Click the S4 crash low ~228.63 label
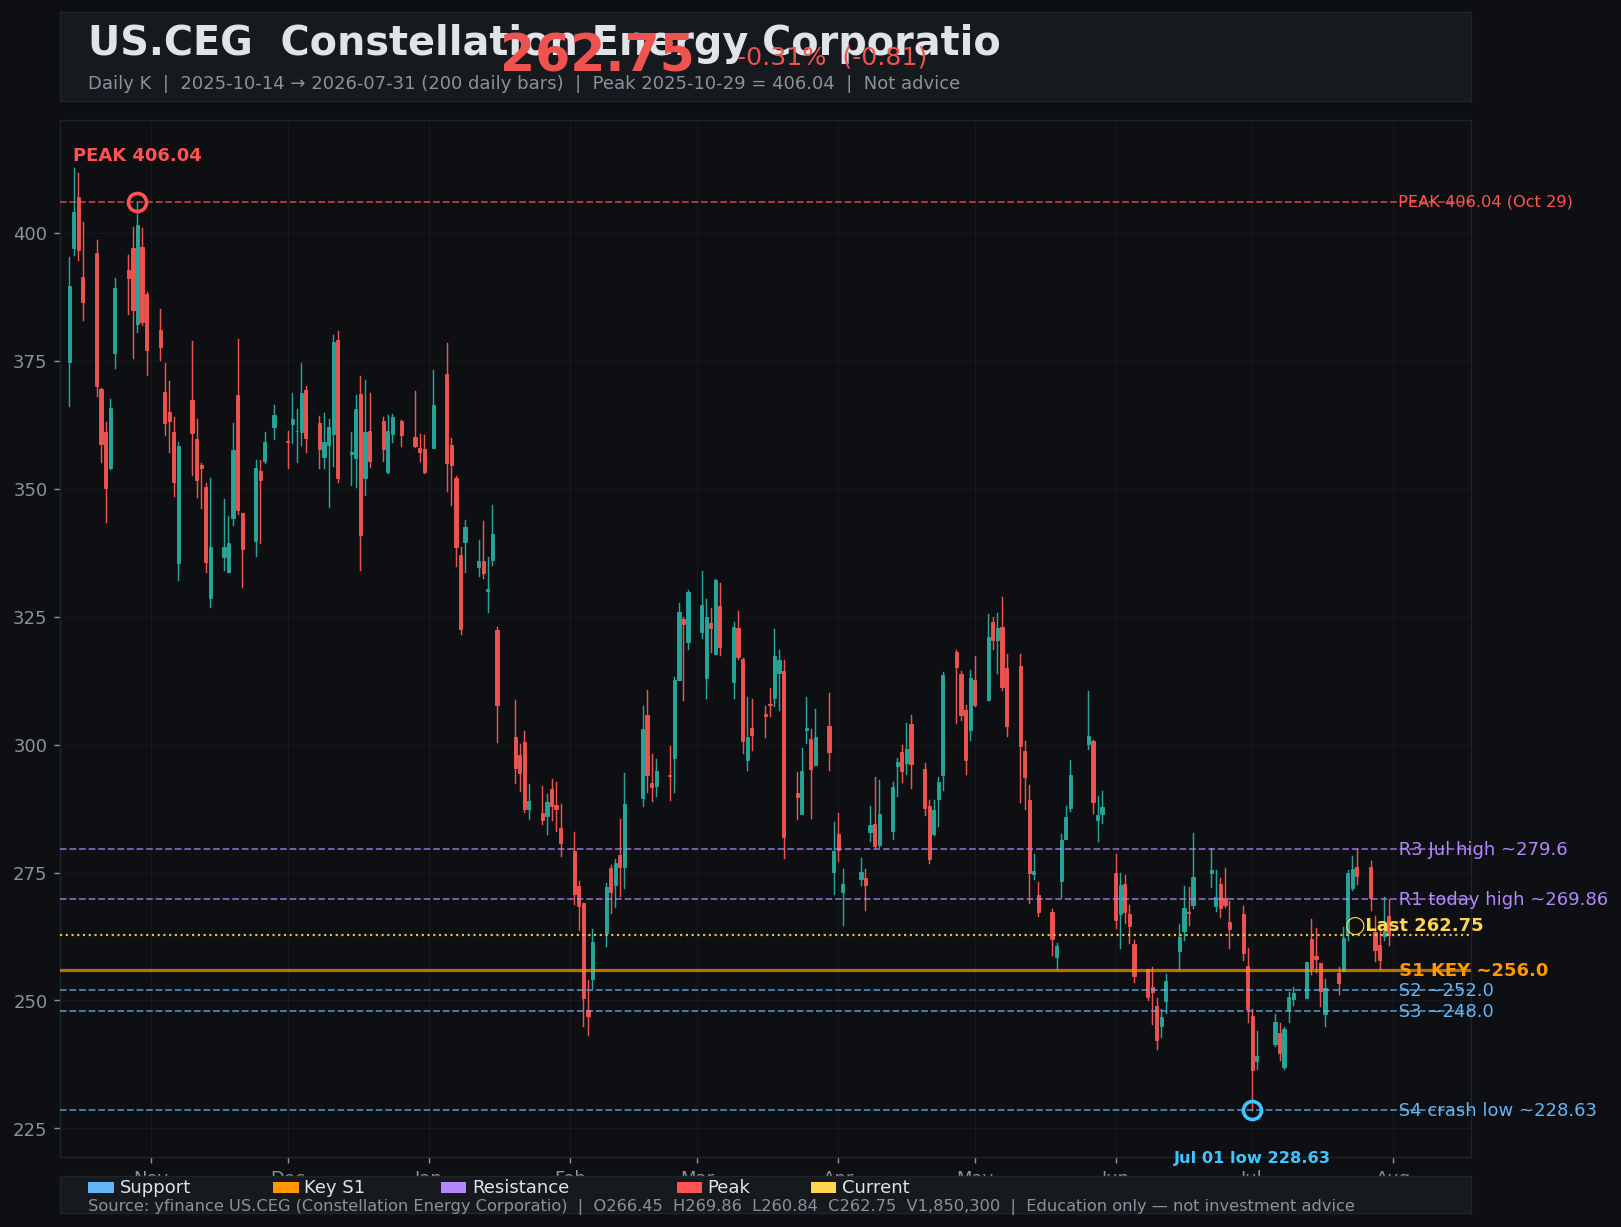Viewport: 1621px width, 1227px height. [1497, 1110]
